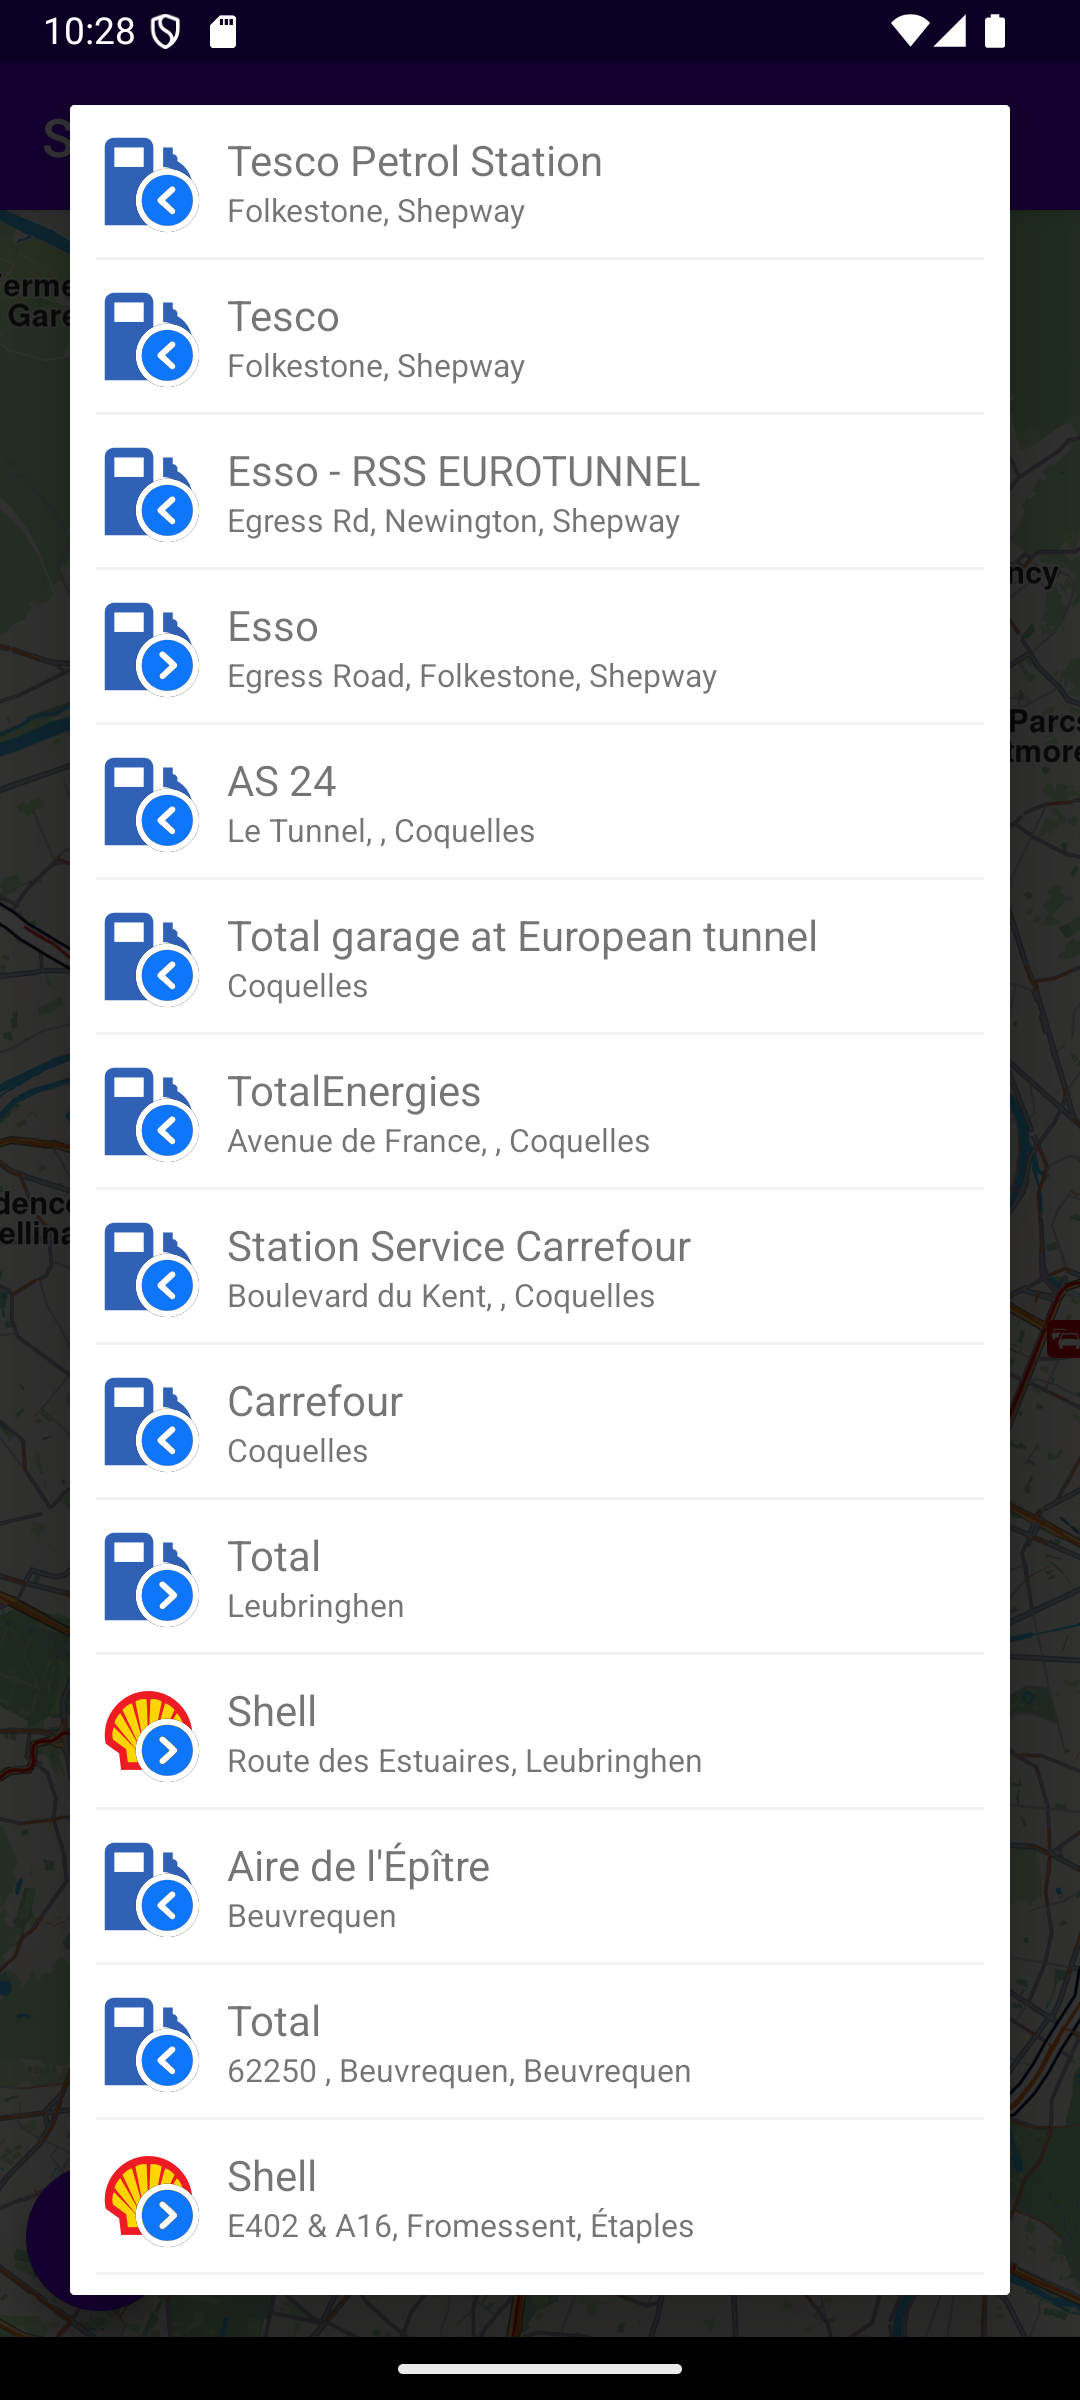Select Esso on Egress Road, Folkestone
The image size is (1080, 2400).
[540, 648]
